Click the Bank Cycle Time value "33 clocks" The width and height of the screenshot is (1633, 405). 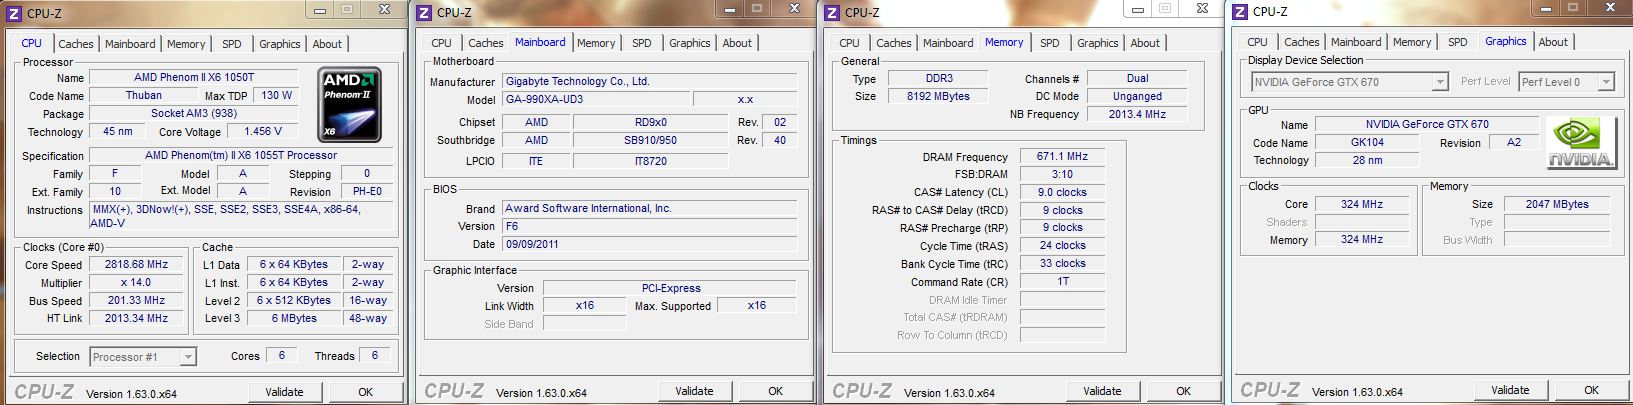click(1062, 263)
